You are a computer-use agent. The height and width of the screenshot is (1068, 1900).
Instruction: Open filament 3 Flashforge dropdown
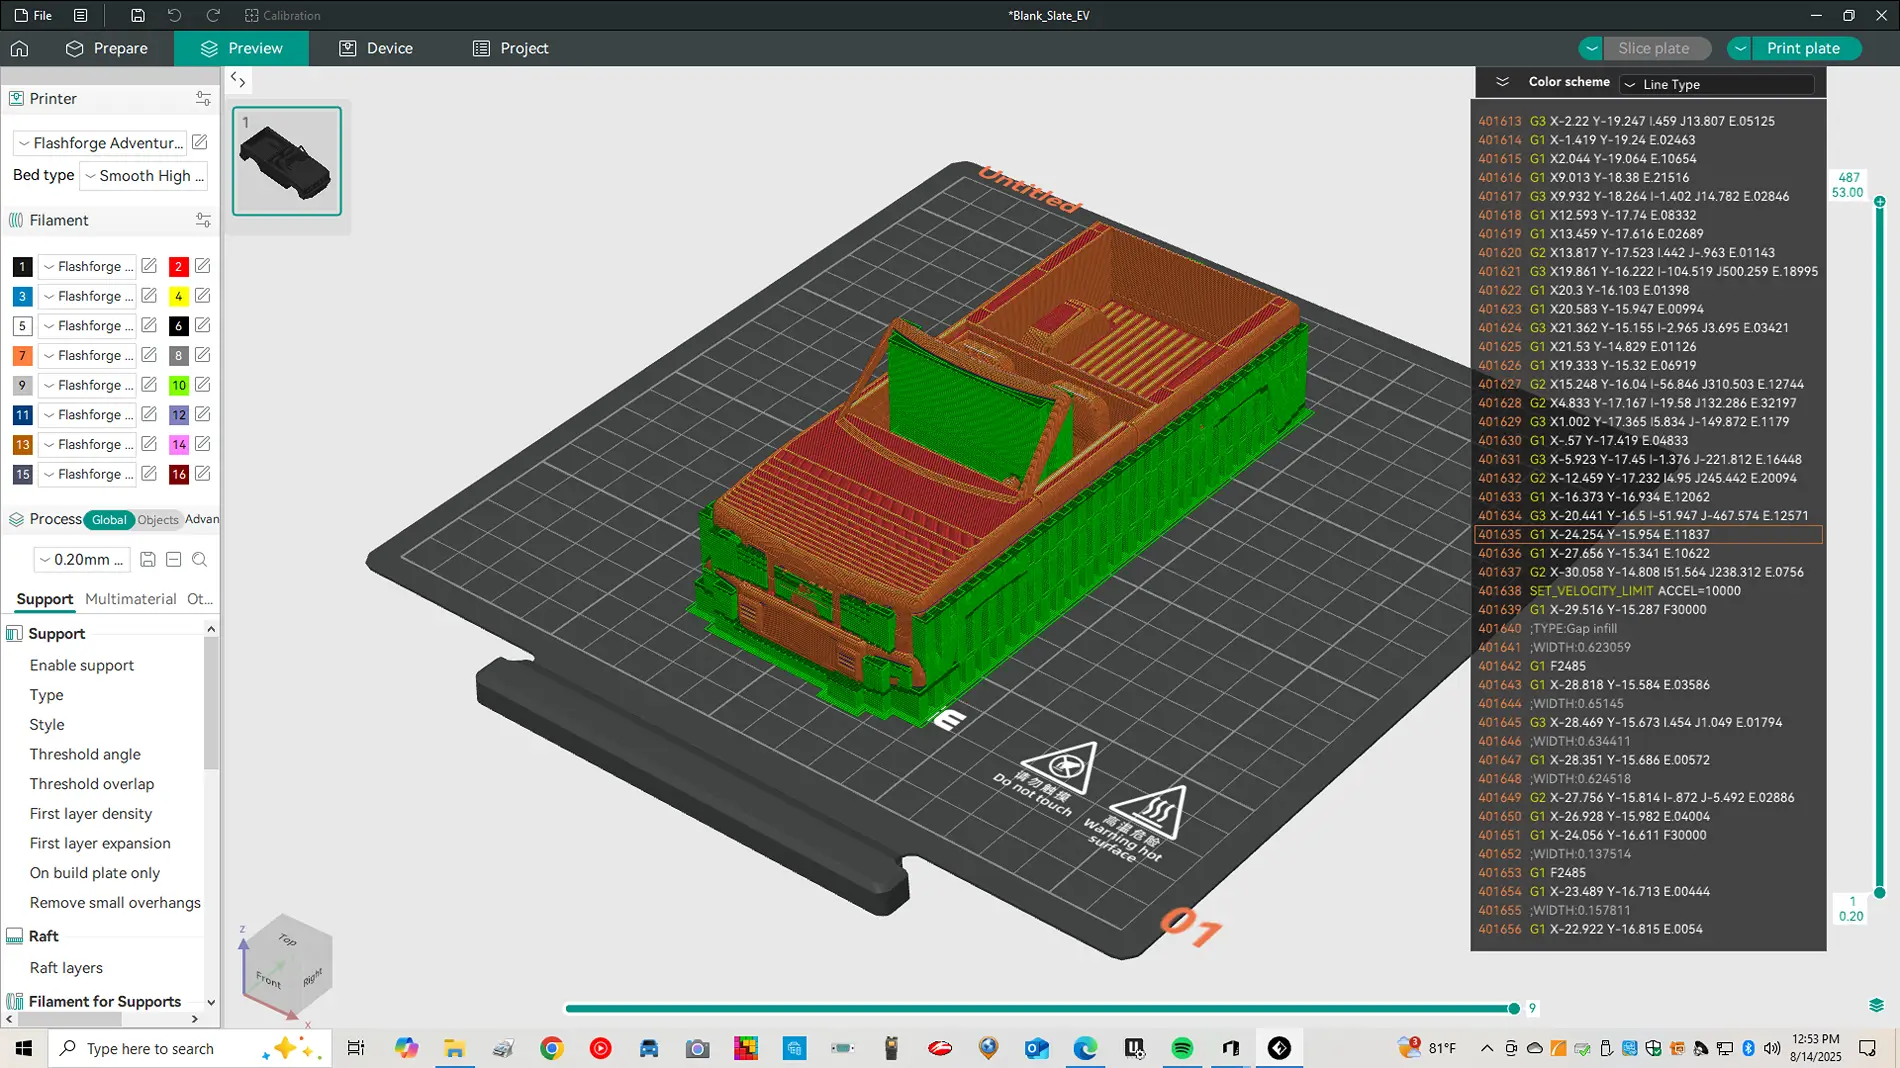coord(88,296)
